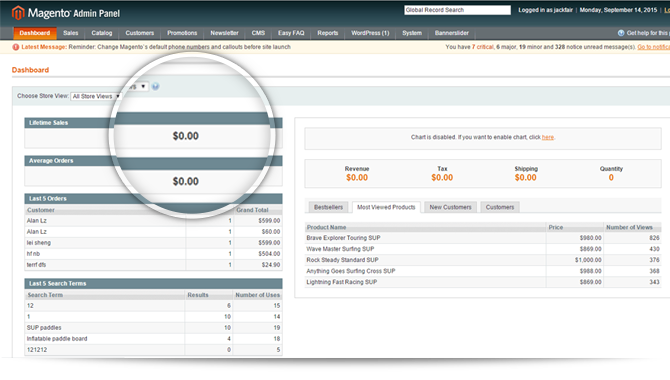Click the 'Inflatable paddle board' search term
Screen dimensions: 670x380
click(57, 339)
